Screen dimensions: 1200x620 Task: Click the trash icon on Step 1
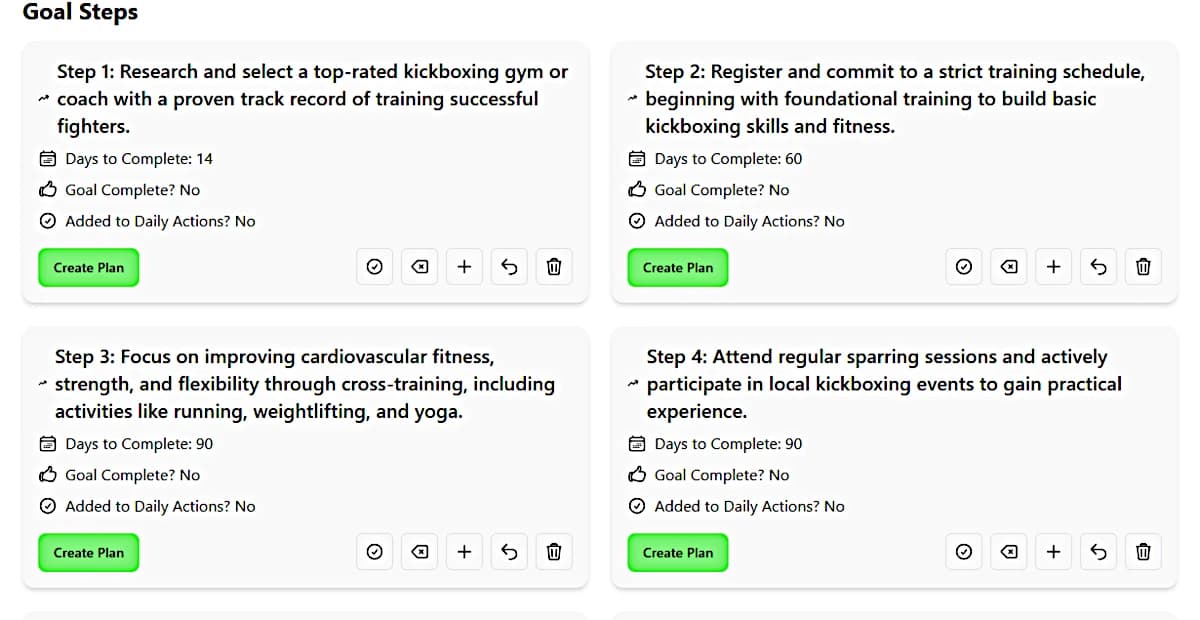point(554,267)
